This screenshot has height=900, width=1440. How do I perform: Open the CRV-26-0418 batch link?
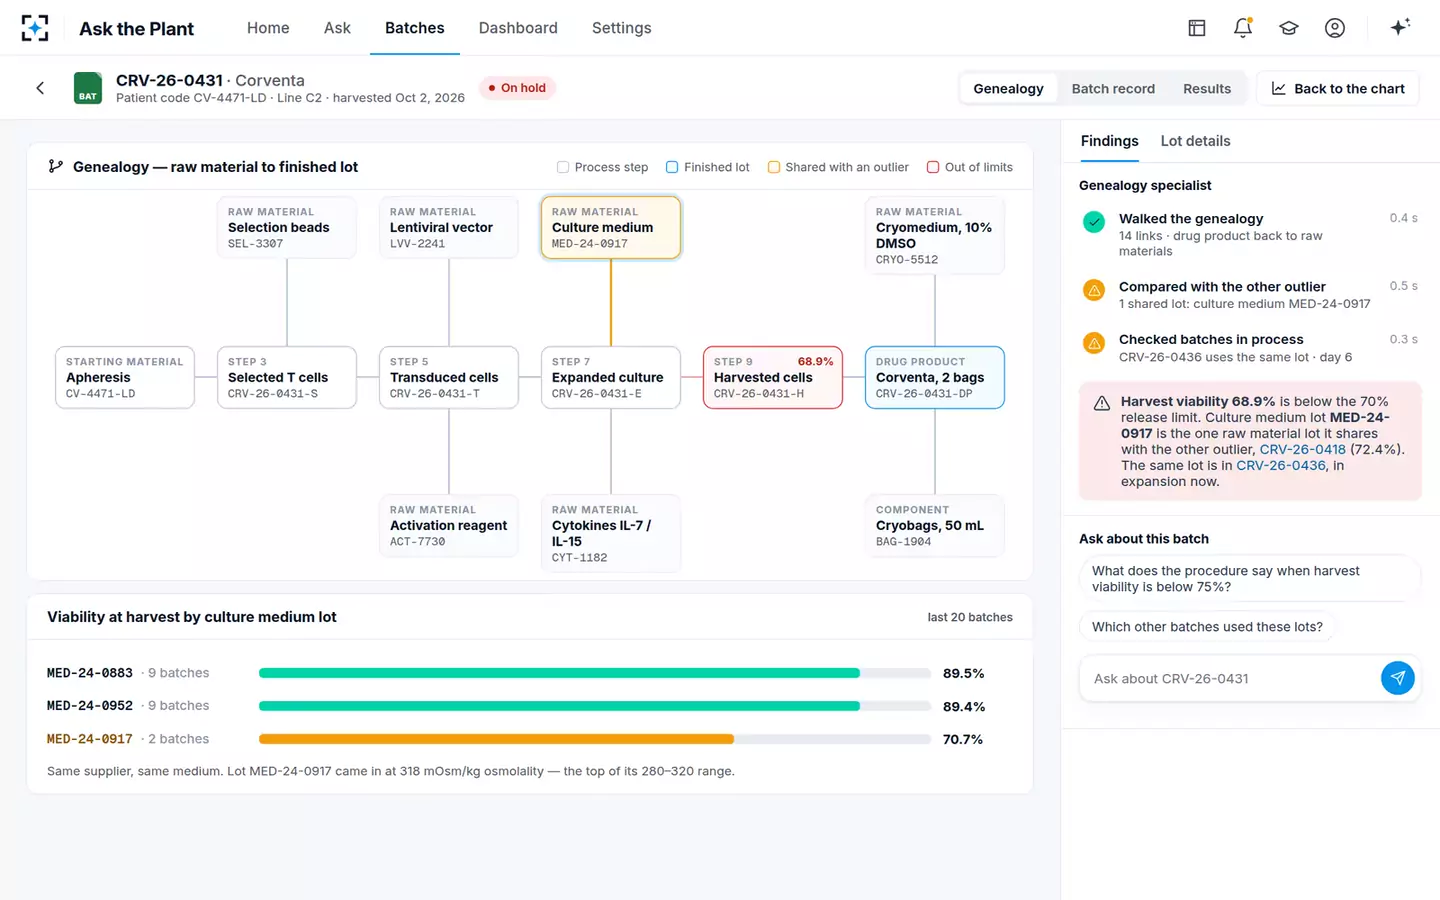click(1302, 449)
